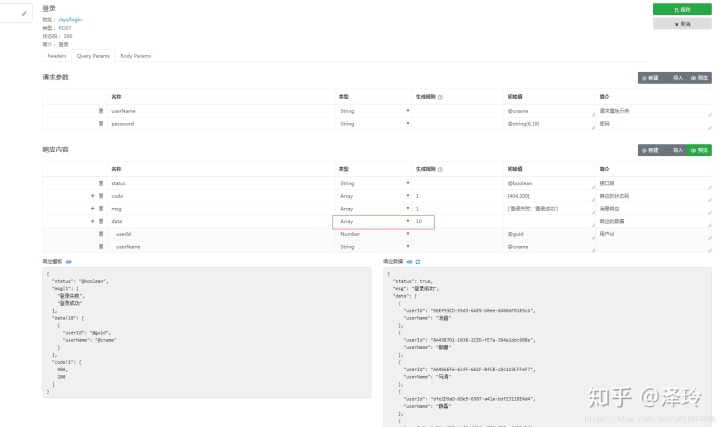Viewport: 720px width, 427px height.
Task: Click the green 保存 save button
Action: tap(682, 10)
